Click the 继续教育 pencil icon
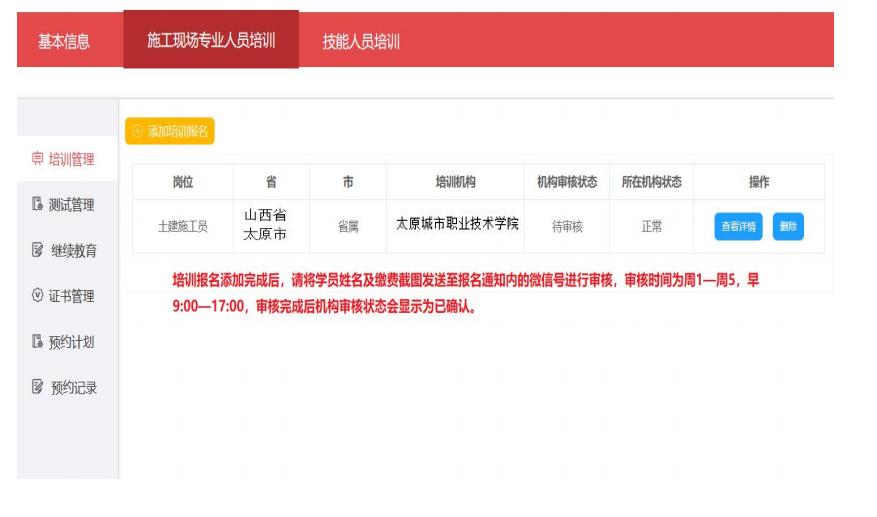The image size is (877, 517). (37, 250)
